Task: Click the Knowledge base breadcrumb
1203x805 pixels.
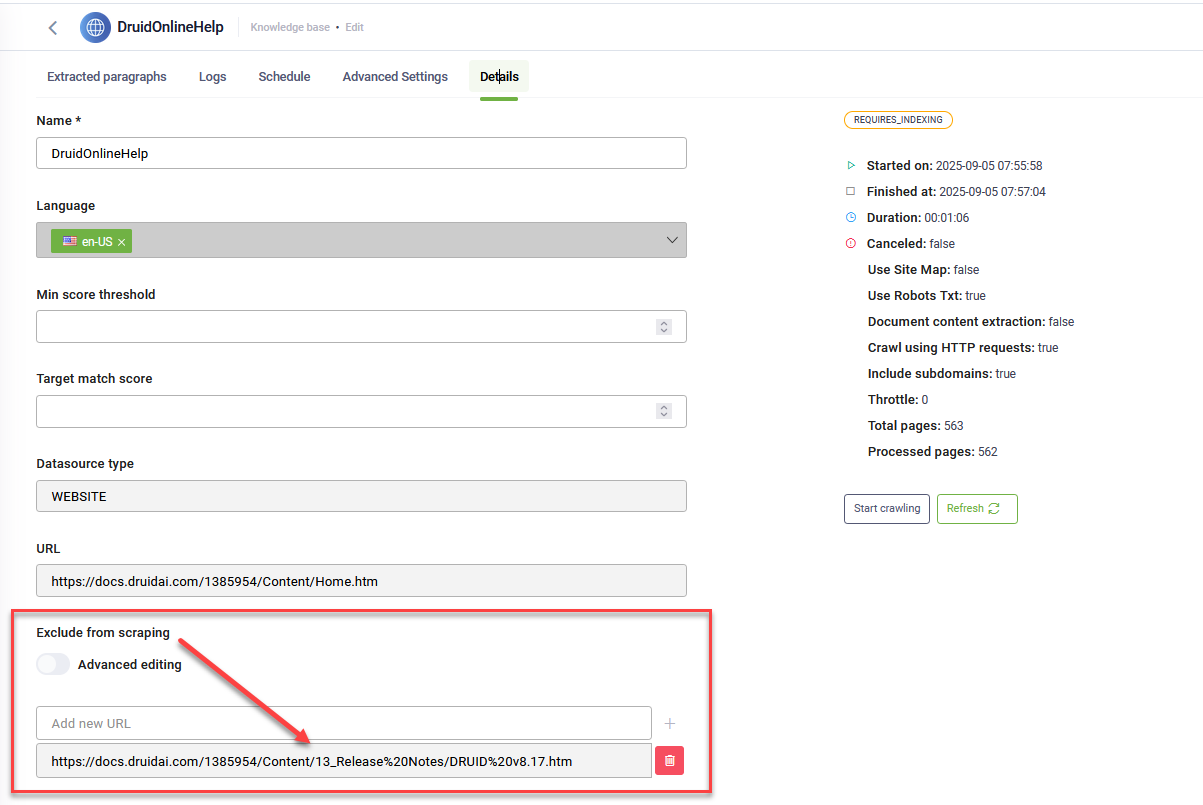Action: click(x=290, y=28)
